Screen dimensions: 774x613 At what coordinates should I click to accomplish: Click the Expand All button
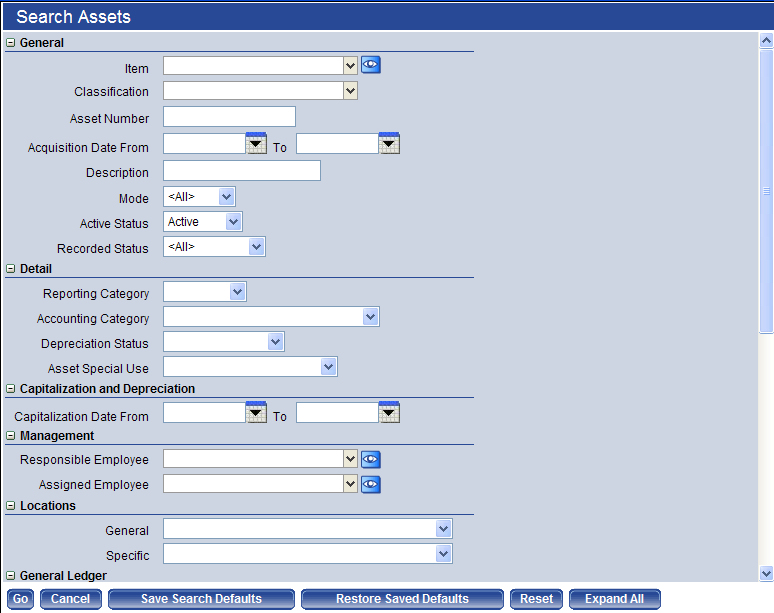click(614, 599)
